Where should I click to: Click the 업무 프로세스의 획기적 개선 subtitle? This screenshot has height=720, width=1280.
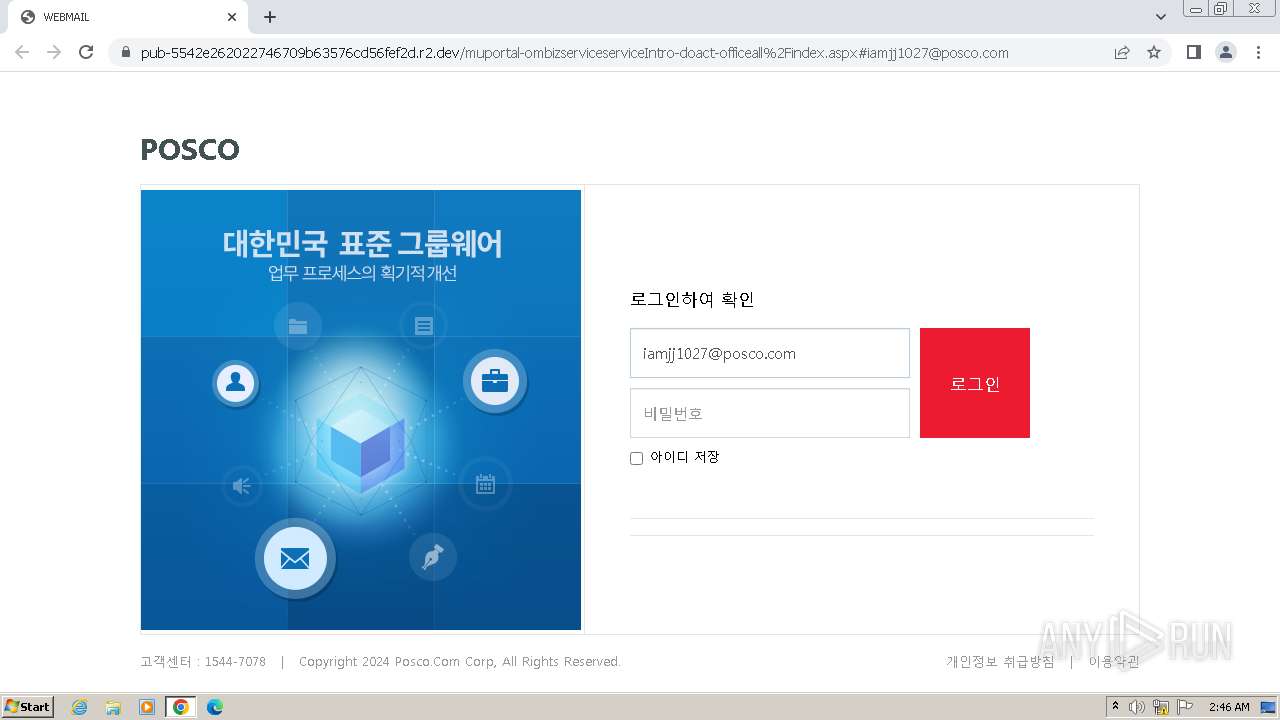point(362,273)
